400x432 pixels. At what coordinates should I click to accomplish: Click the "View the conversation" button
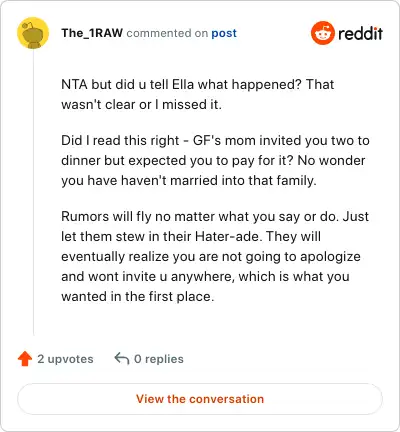(x=200, y=399)
